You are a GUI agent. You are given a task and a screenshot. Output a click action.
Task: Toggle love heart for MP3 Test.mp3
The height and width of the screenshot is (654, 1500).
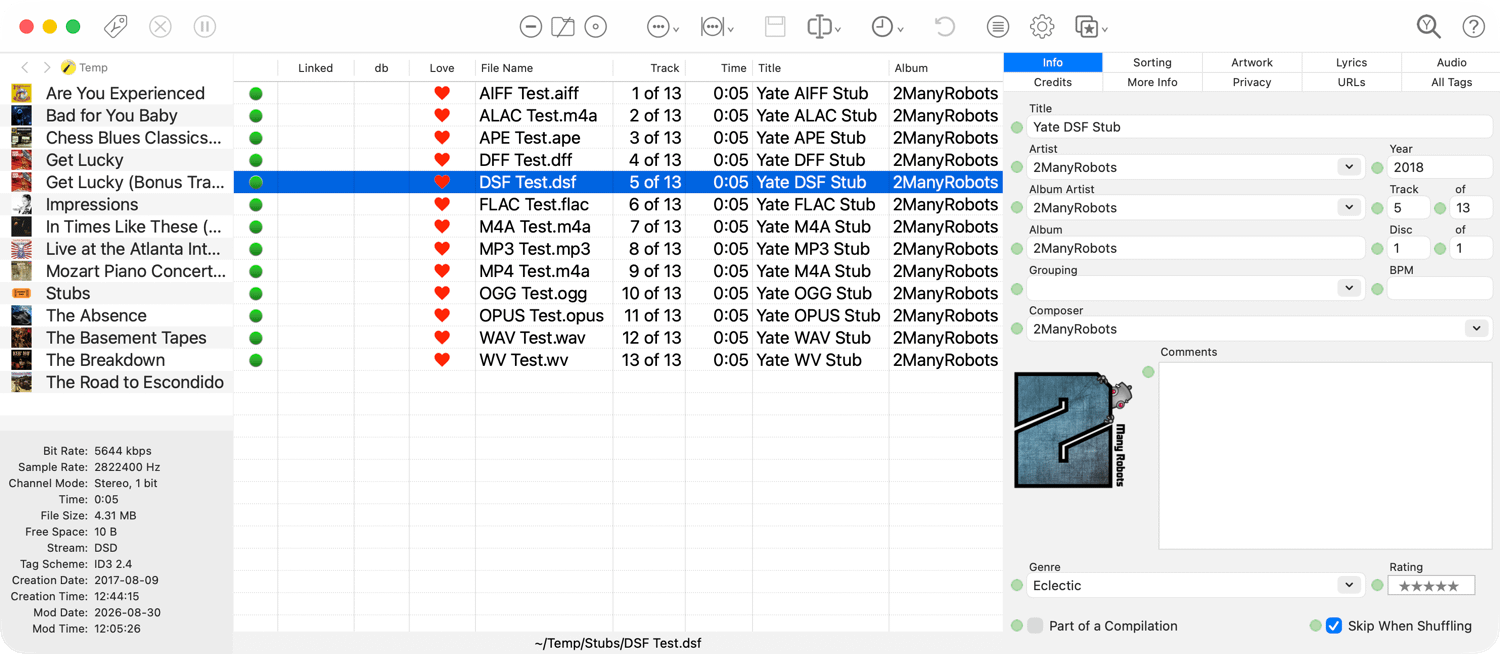(x=442, y=249)
